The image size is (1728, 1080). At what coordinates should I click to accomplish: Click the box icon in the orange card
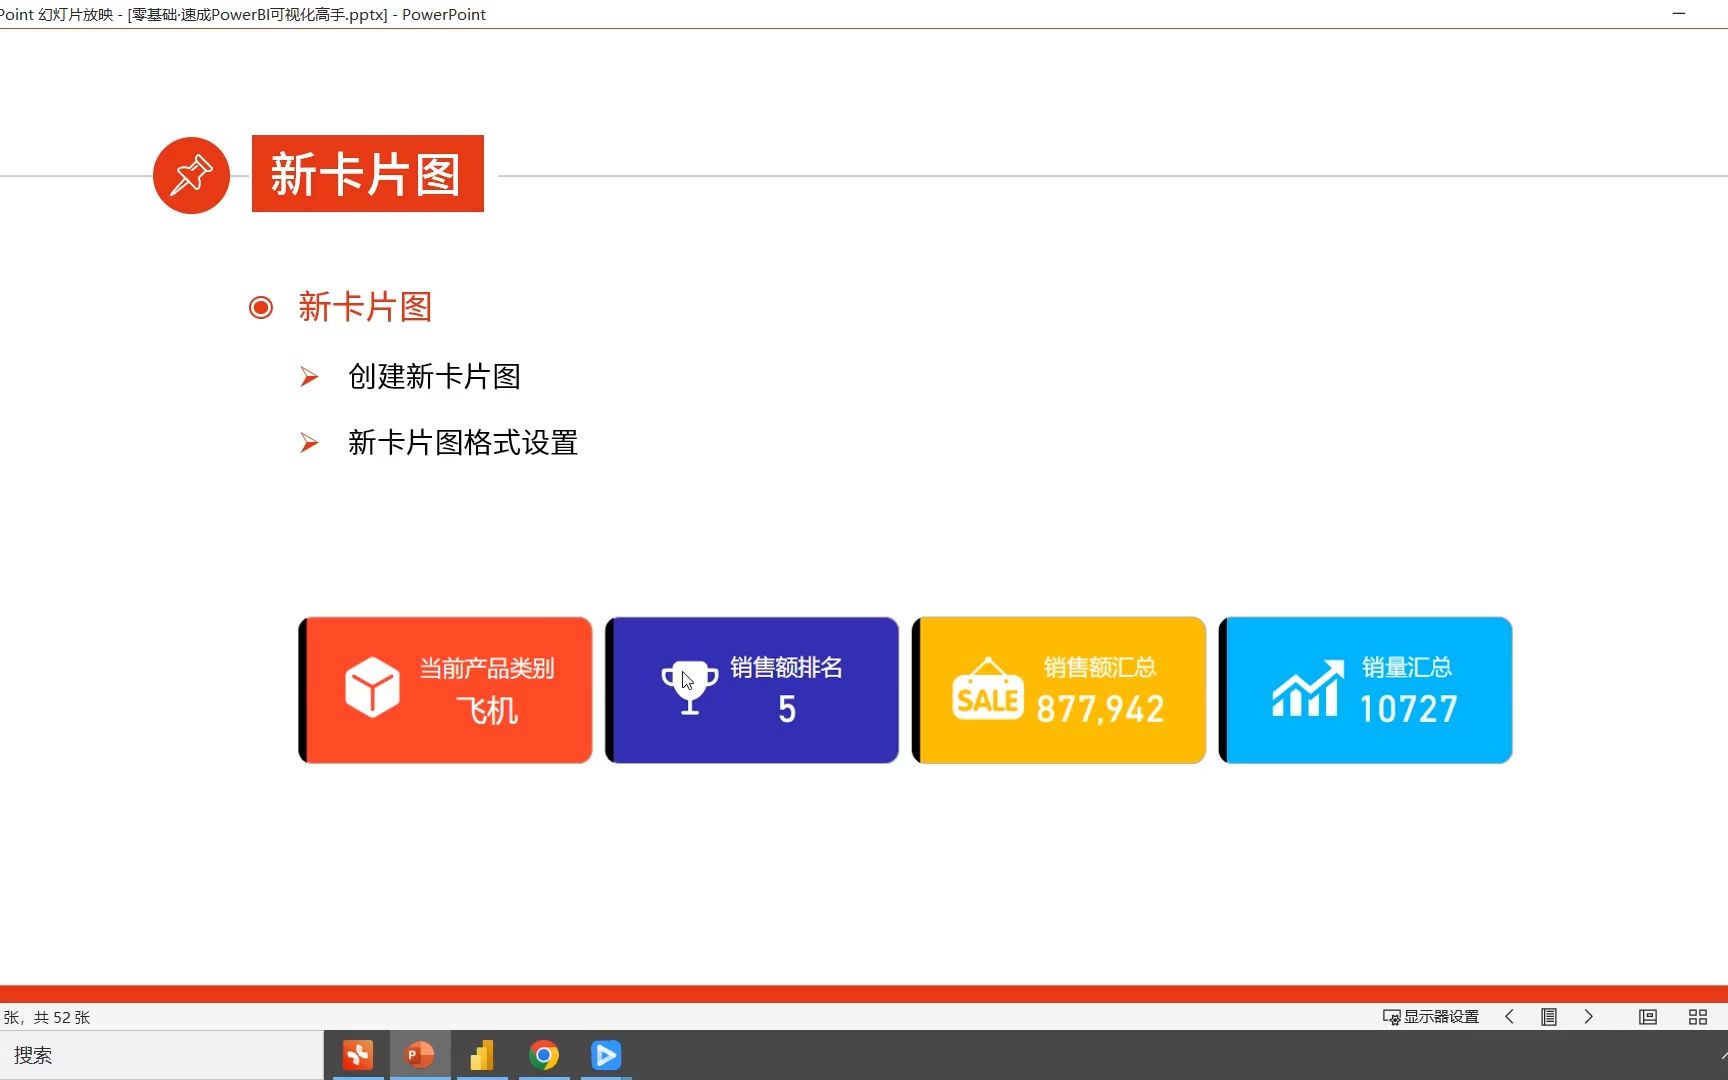372,687
